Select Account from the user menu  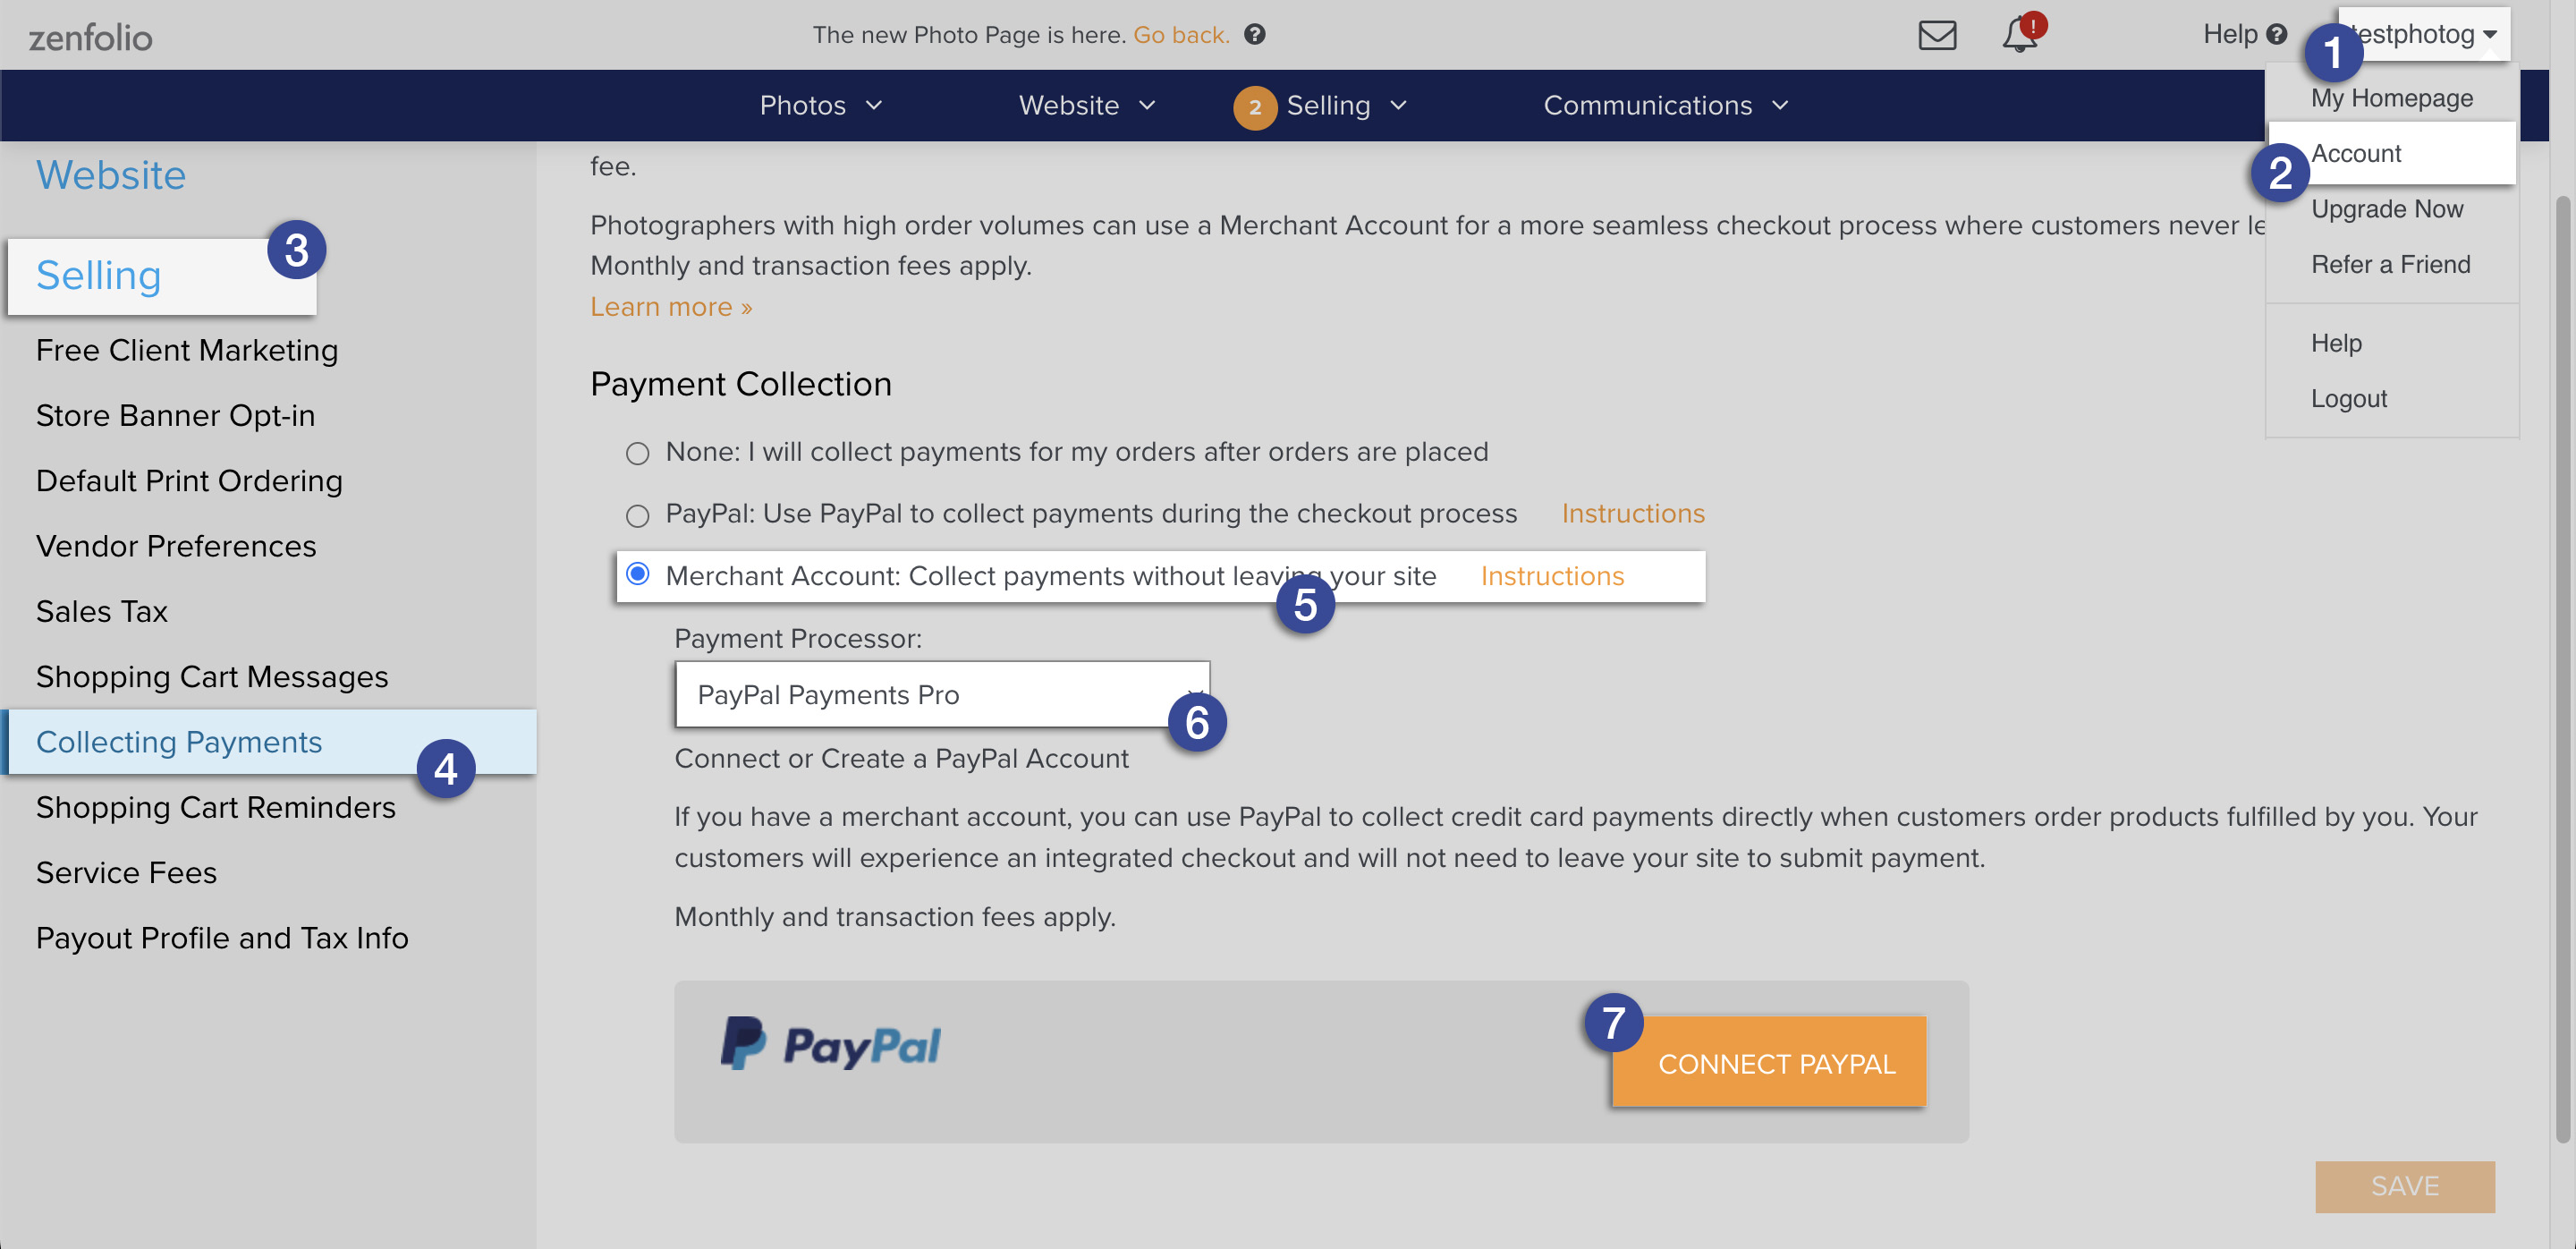[2356, 152]
